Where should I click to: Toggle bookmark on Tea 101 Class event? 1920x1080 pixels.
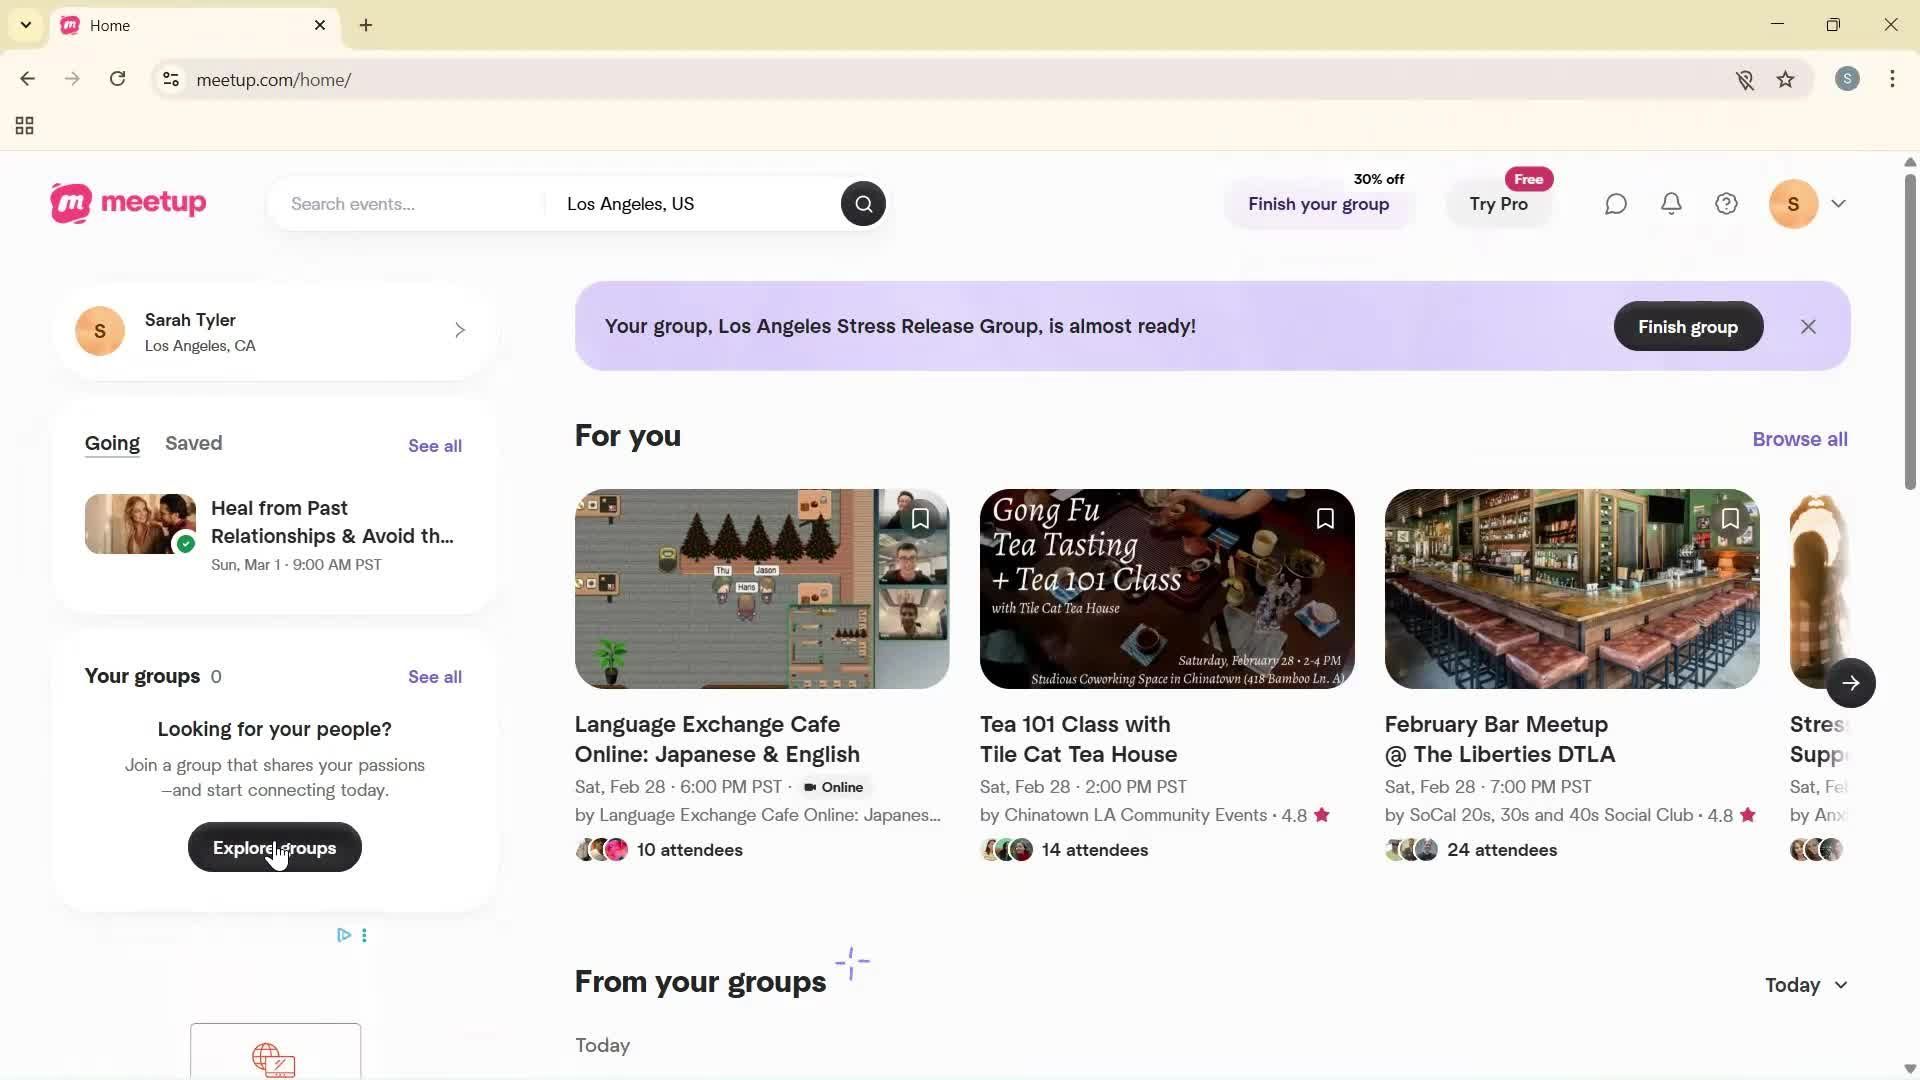1325,519
